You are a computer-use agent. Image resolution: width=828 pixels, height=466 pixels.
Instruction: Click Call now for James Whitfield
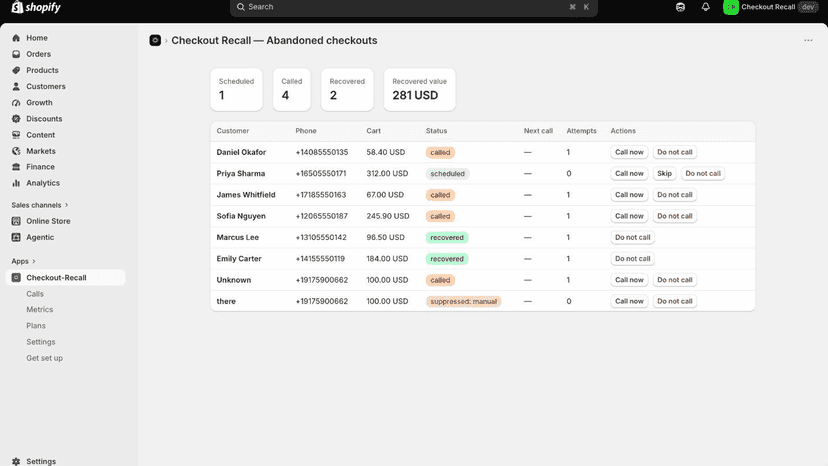coord(629,195)
